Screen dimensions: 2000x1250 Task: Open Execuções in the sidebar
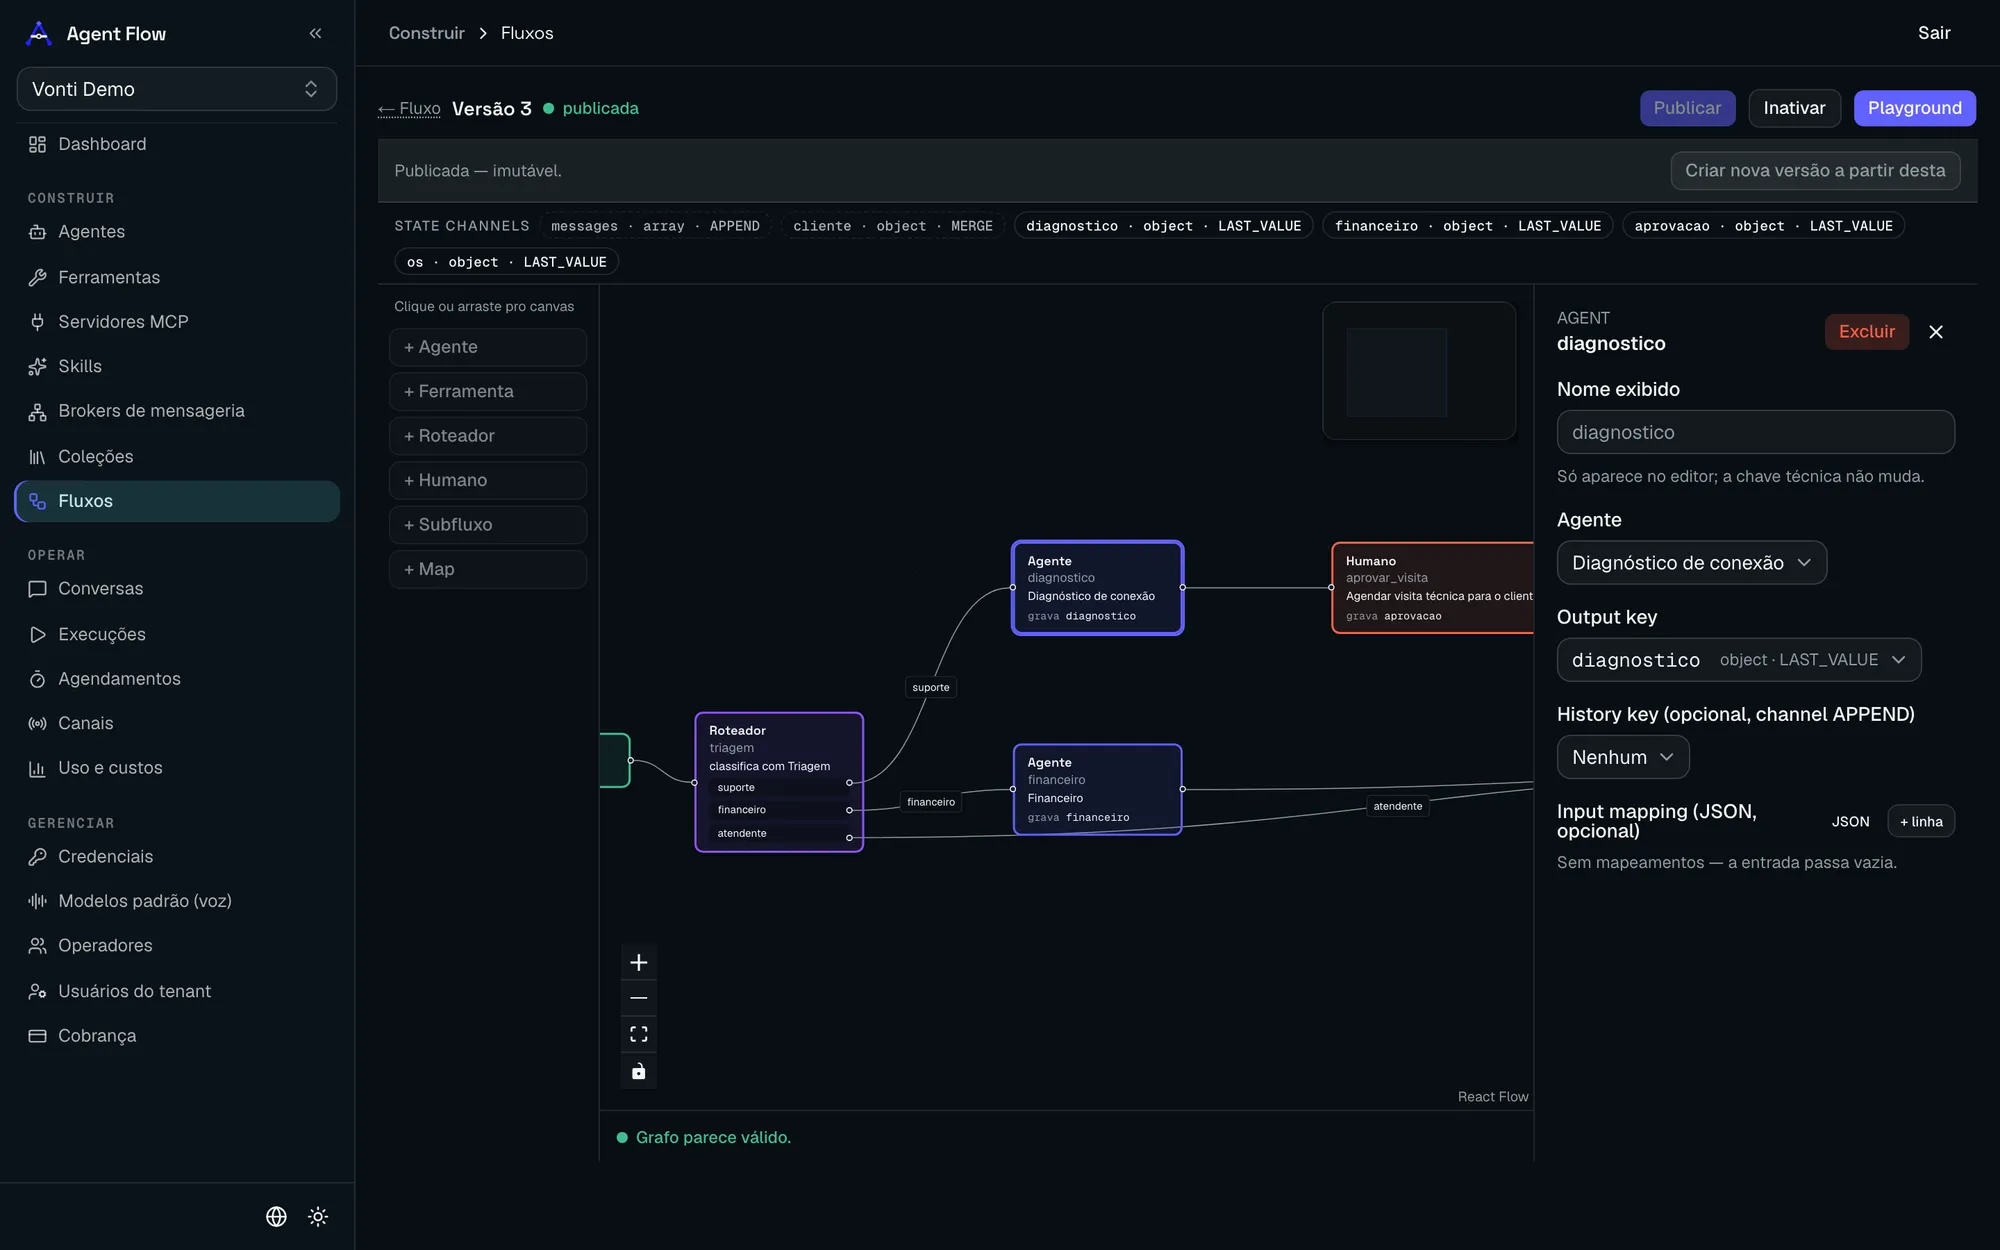(x=177, y=634)
